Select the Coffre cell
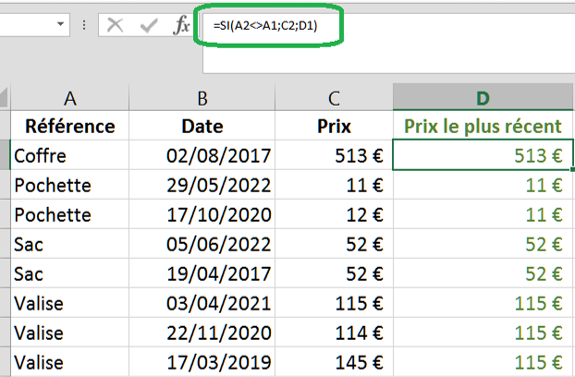The image size is (575, 377). tap(70, 155)
